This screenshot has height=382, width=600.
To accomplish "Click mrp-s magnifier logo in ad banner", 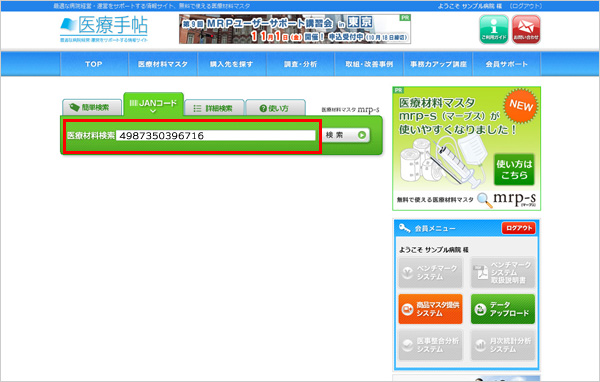I will 507,199.
